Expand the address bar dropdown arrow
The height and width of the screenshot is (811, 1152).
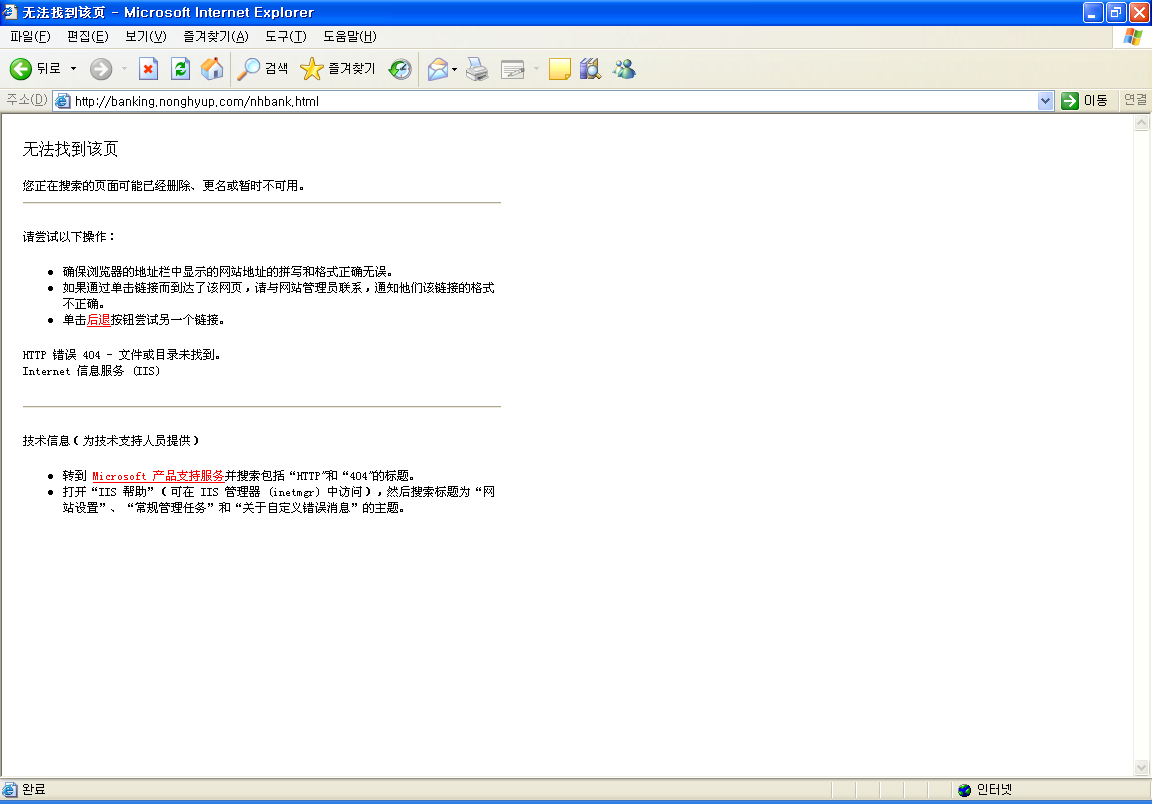[x=1045, y=101]
